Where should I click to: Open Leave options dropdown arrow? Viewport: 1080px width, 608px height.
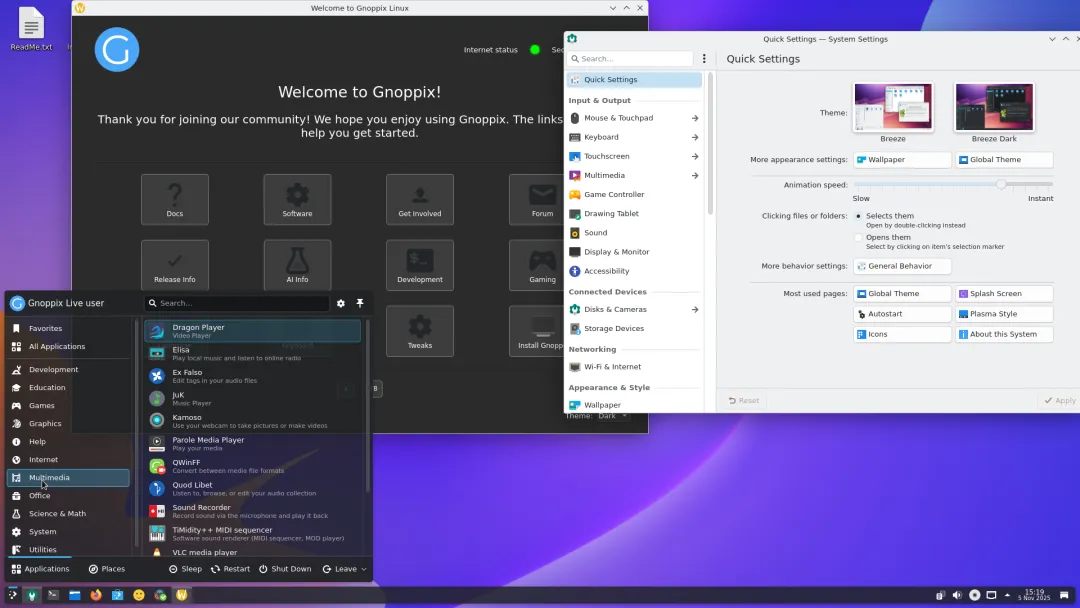coord(364,569)
